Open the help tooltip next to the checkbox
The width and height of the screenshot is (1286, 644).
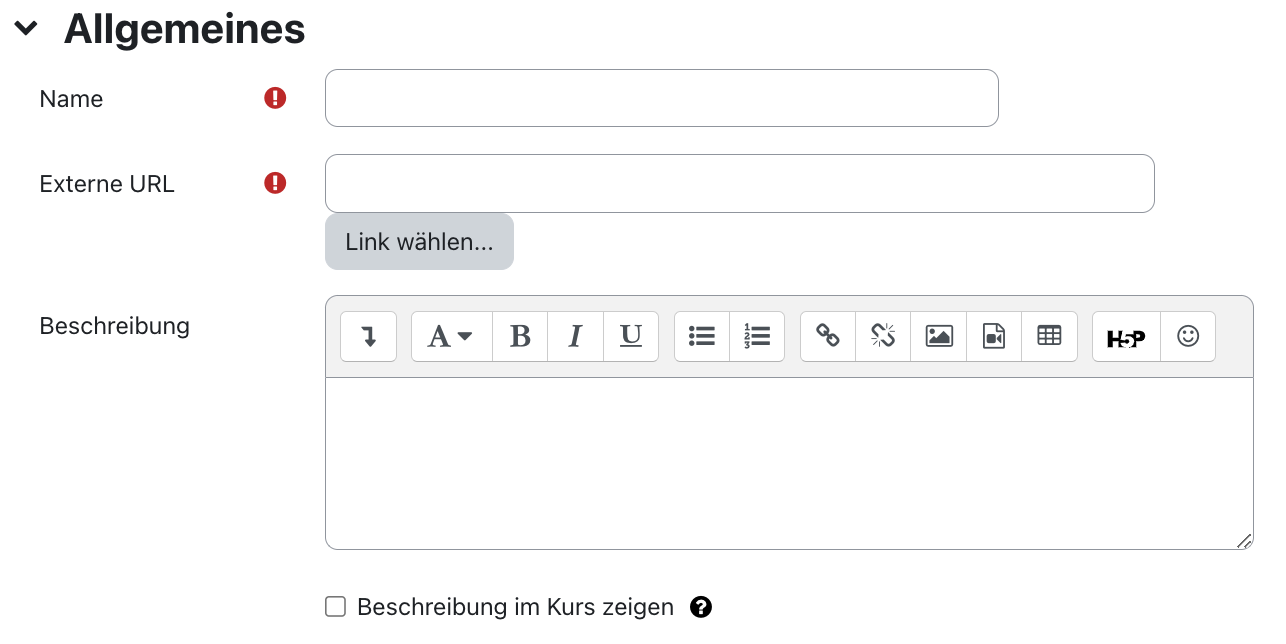click(x=701, y=607)
